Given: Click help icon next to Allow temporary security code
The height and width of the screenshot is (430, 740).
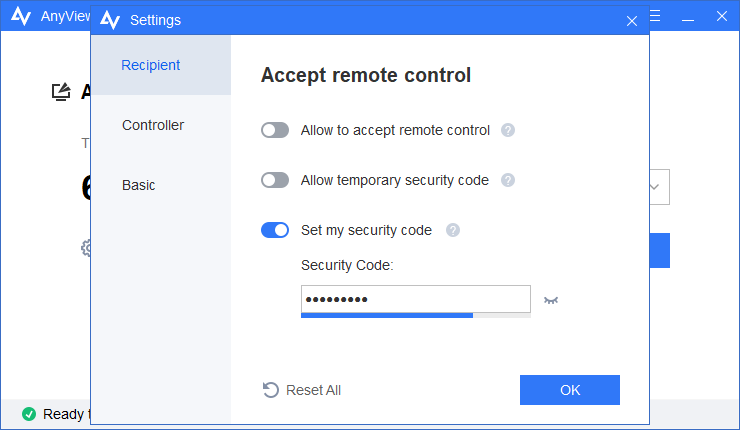Looking at the screenshot, I should [507, 180].
